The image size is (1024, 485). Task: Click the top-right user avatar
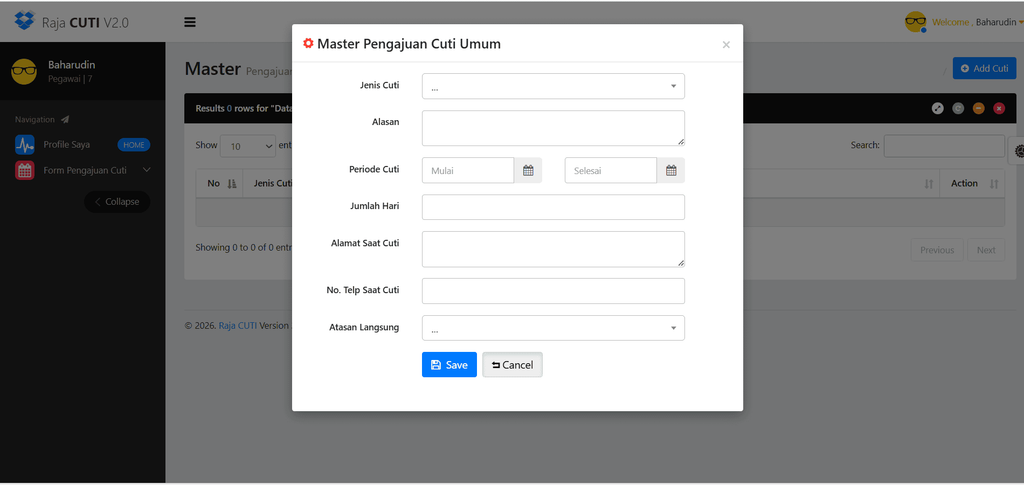click(916, 22)
